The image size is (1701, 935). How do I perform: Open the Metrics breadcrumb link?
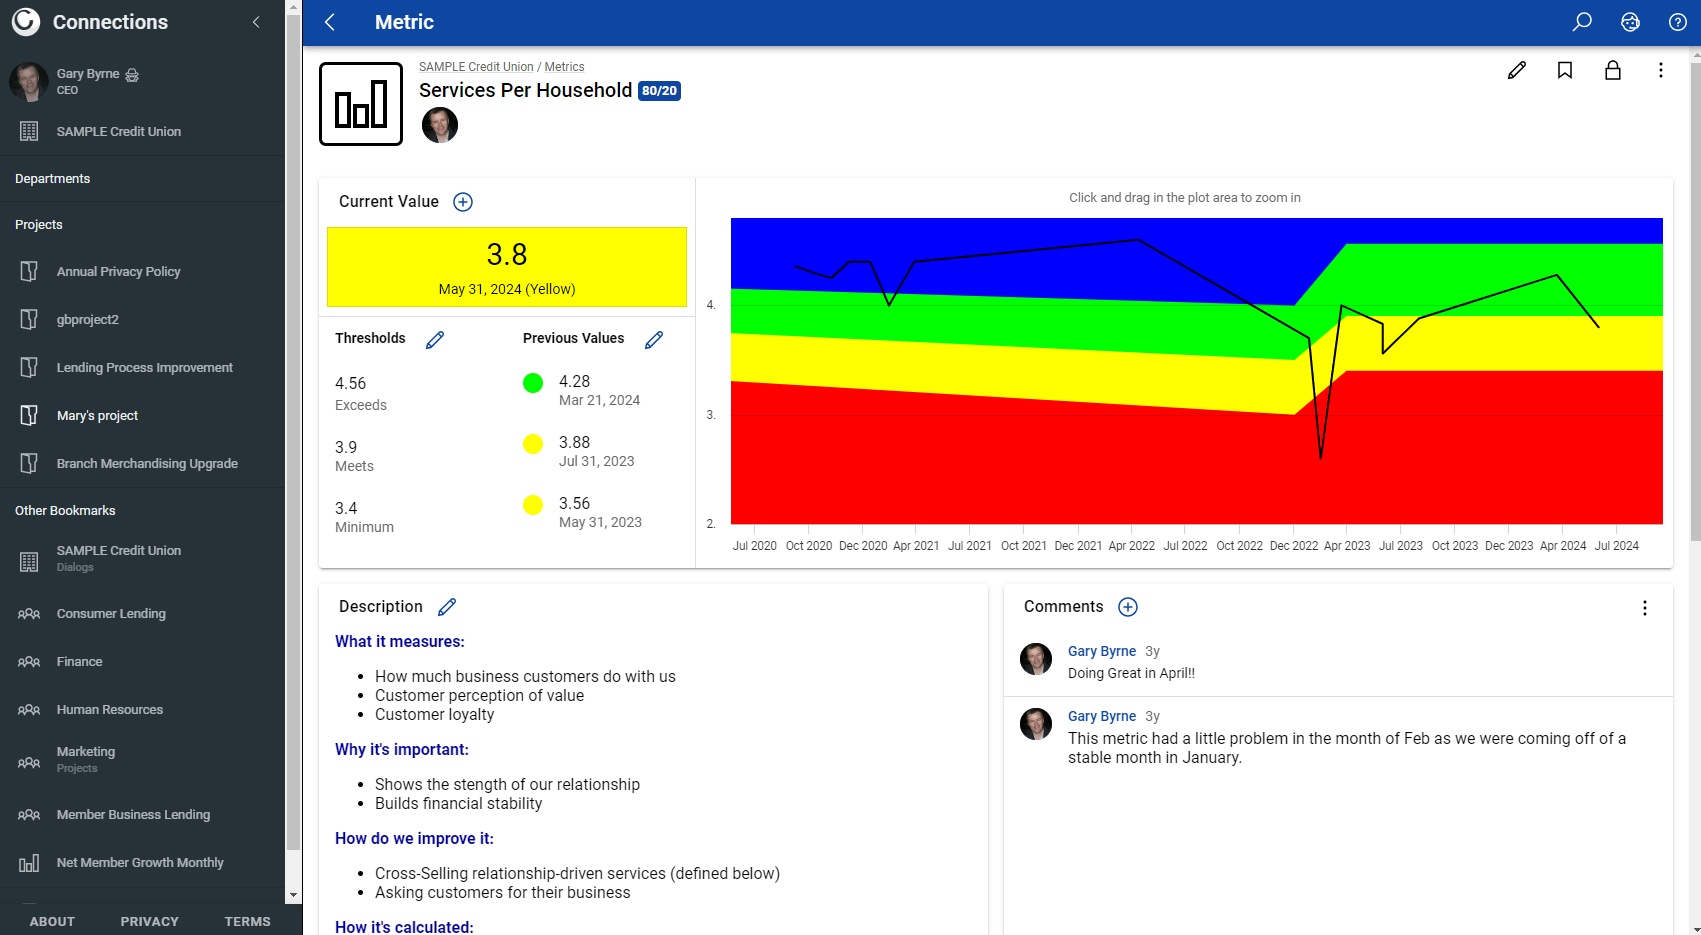(x=565, y=67)
